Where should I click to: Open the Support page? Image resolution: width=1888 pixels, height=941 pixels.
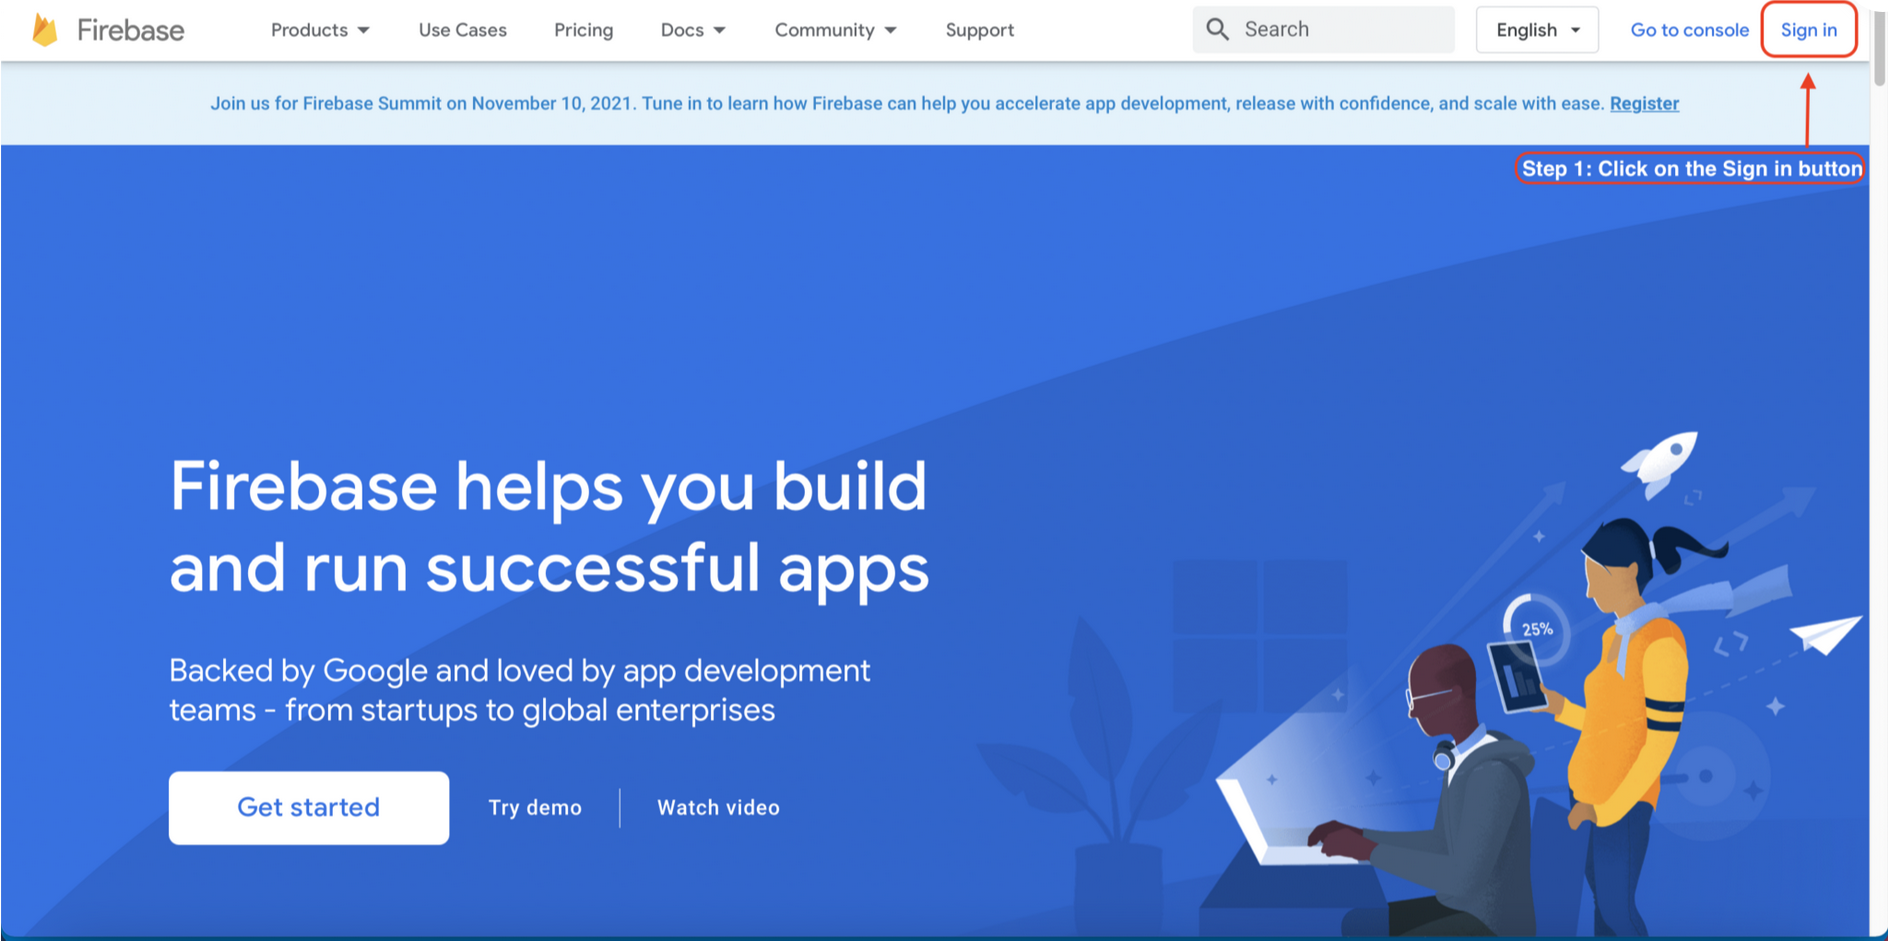[980, 30]
